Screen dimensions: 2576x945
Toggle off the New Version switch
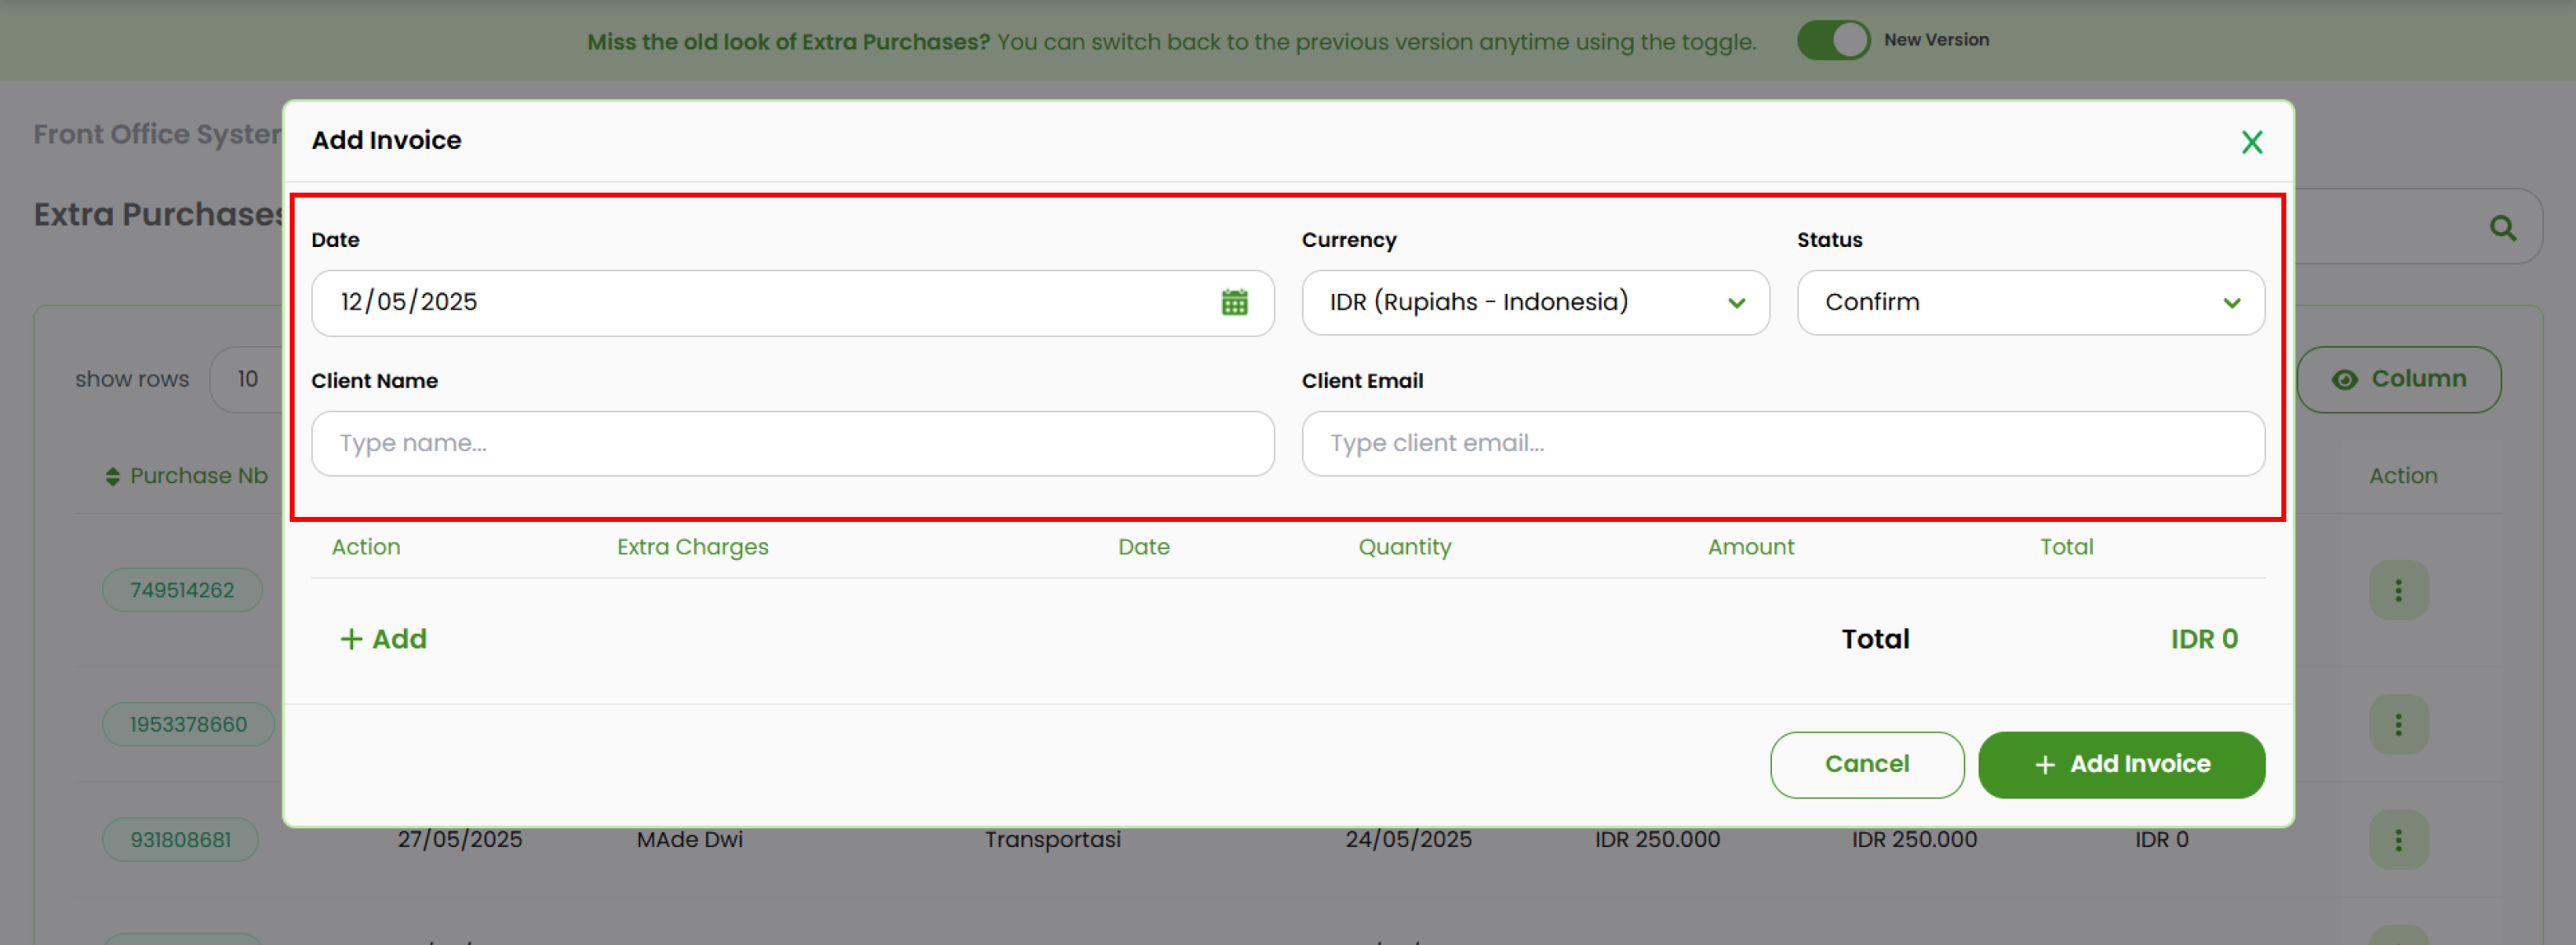click(x=1833, y=40)
